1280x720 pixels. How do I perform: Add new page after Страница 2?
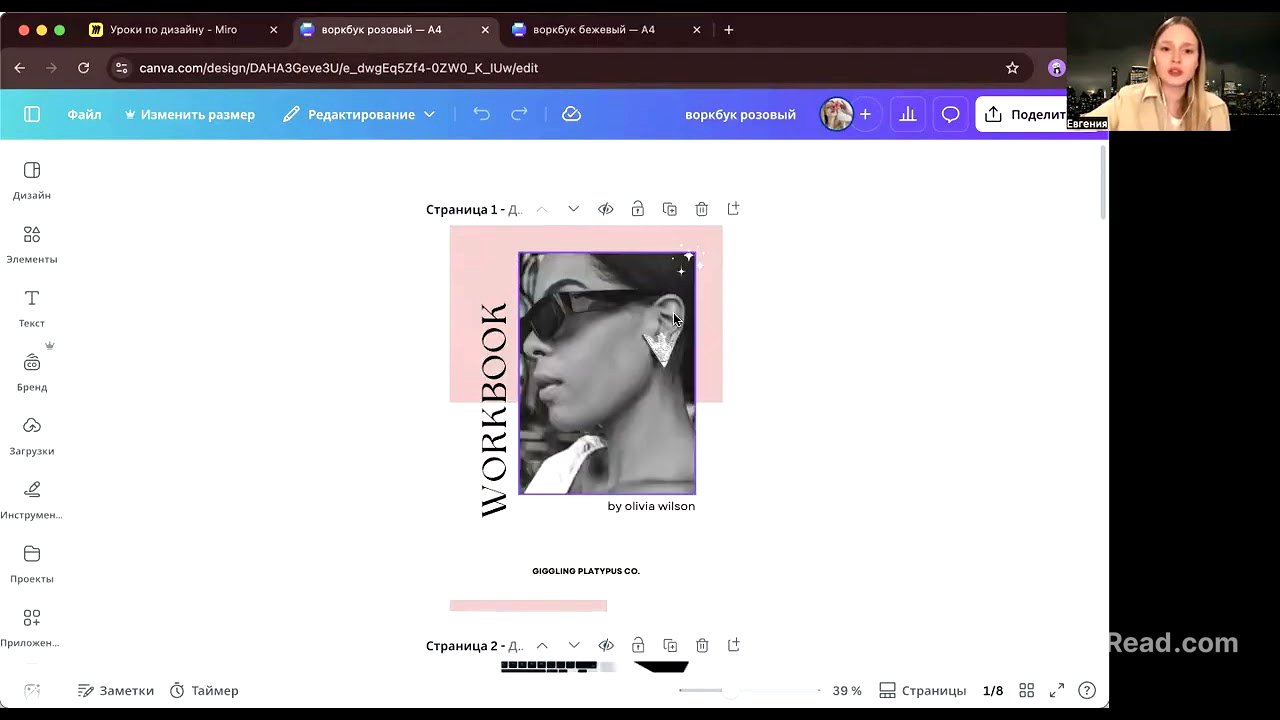click(x=734, y=646)
